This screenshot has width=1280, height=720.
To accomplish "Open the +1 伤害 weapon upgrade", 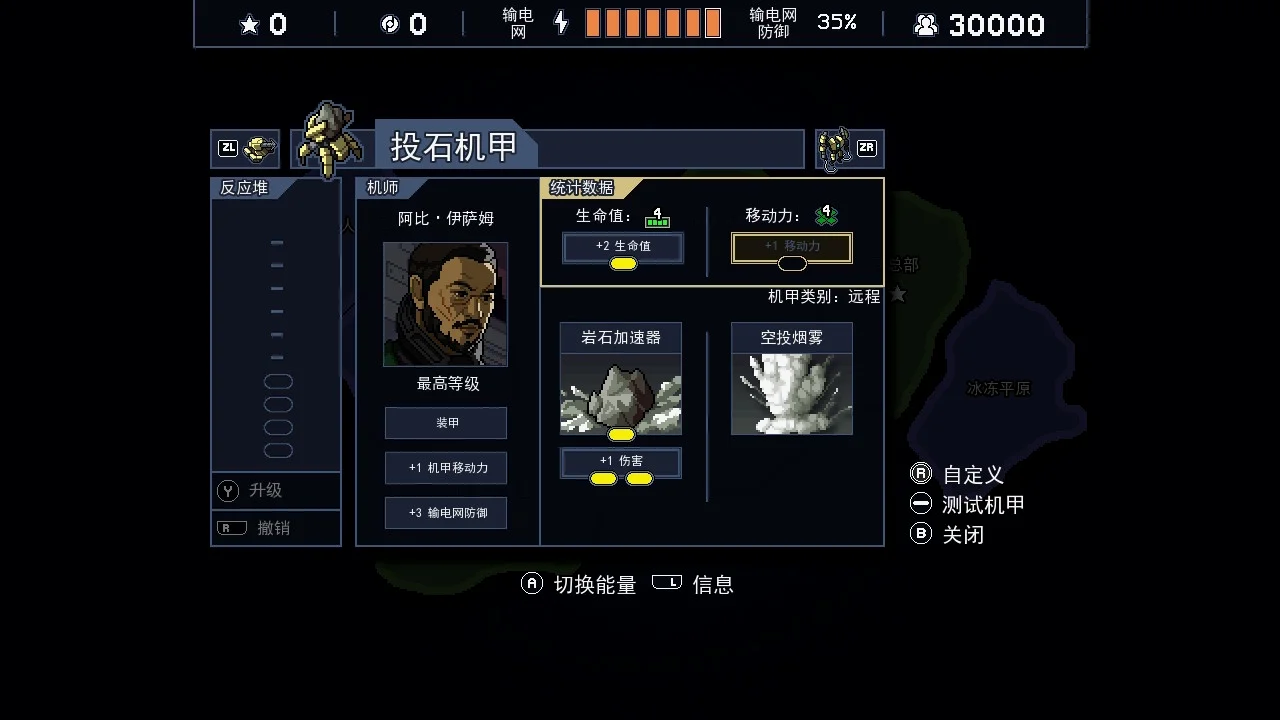I will (621, 461).
